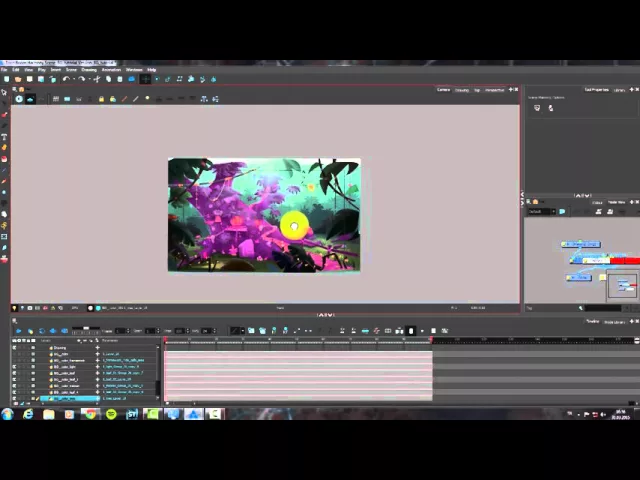Switch to the Drawing view tab
640x480 pixels.
462,90
